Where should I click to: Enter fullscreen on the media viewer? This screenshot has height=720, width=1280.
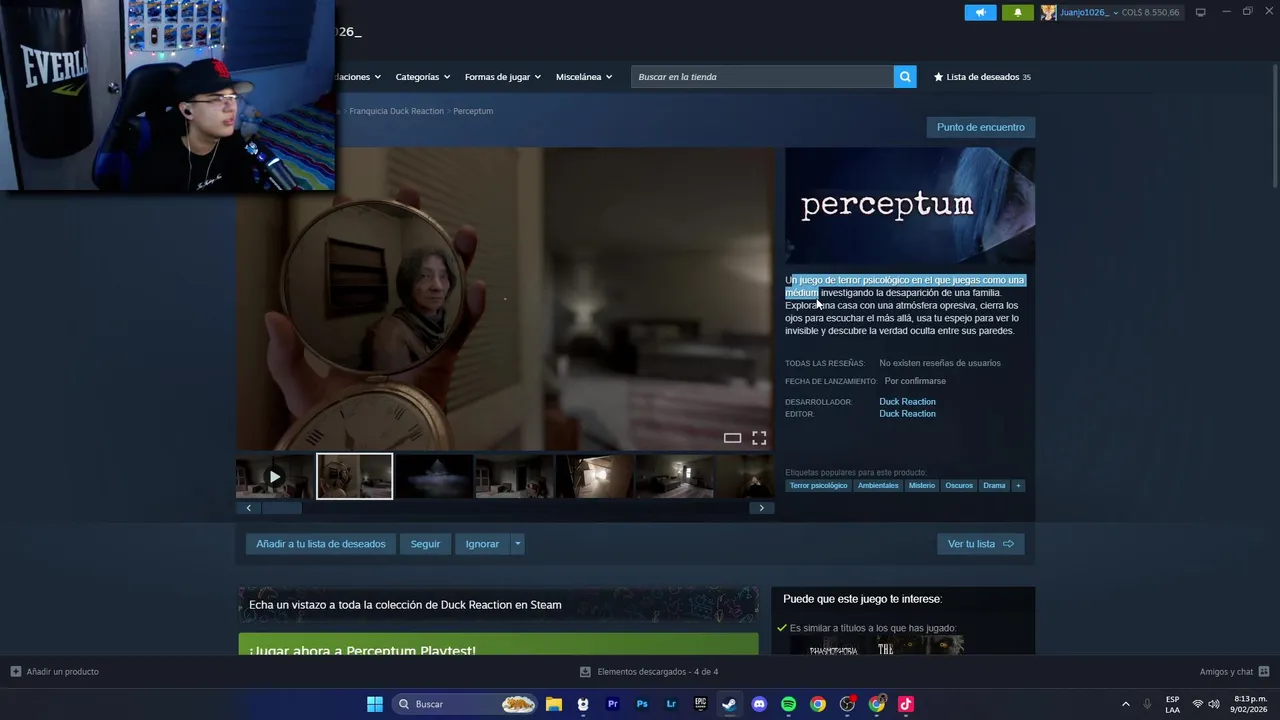(759, 438)
